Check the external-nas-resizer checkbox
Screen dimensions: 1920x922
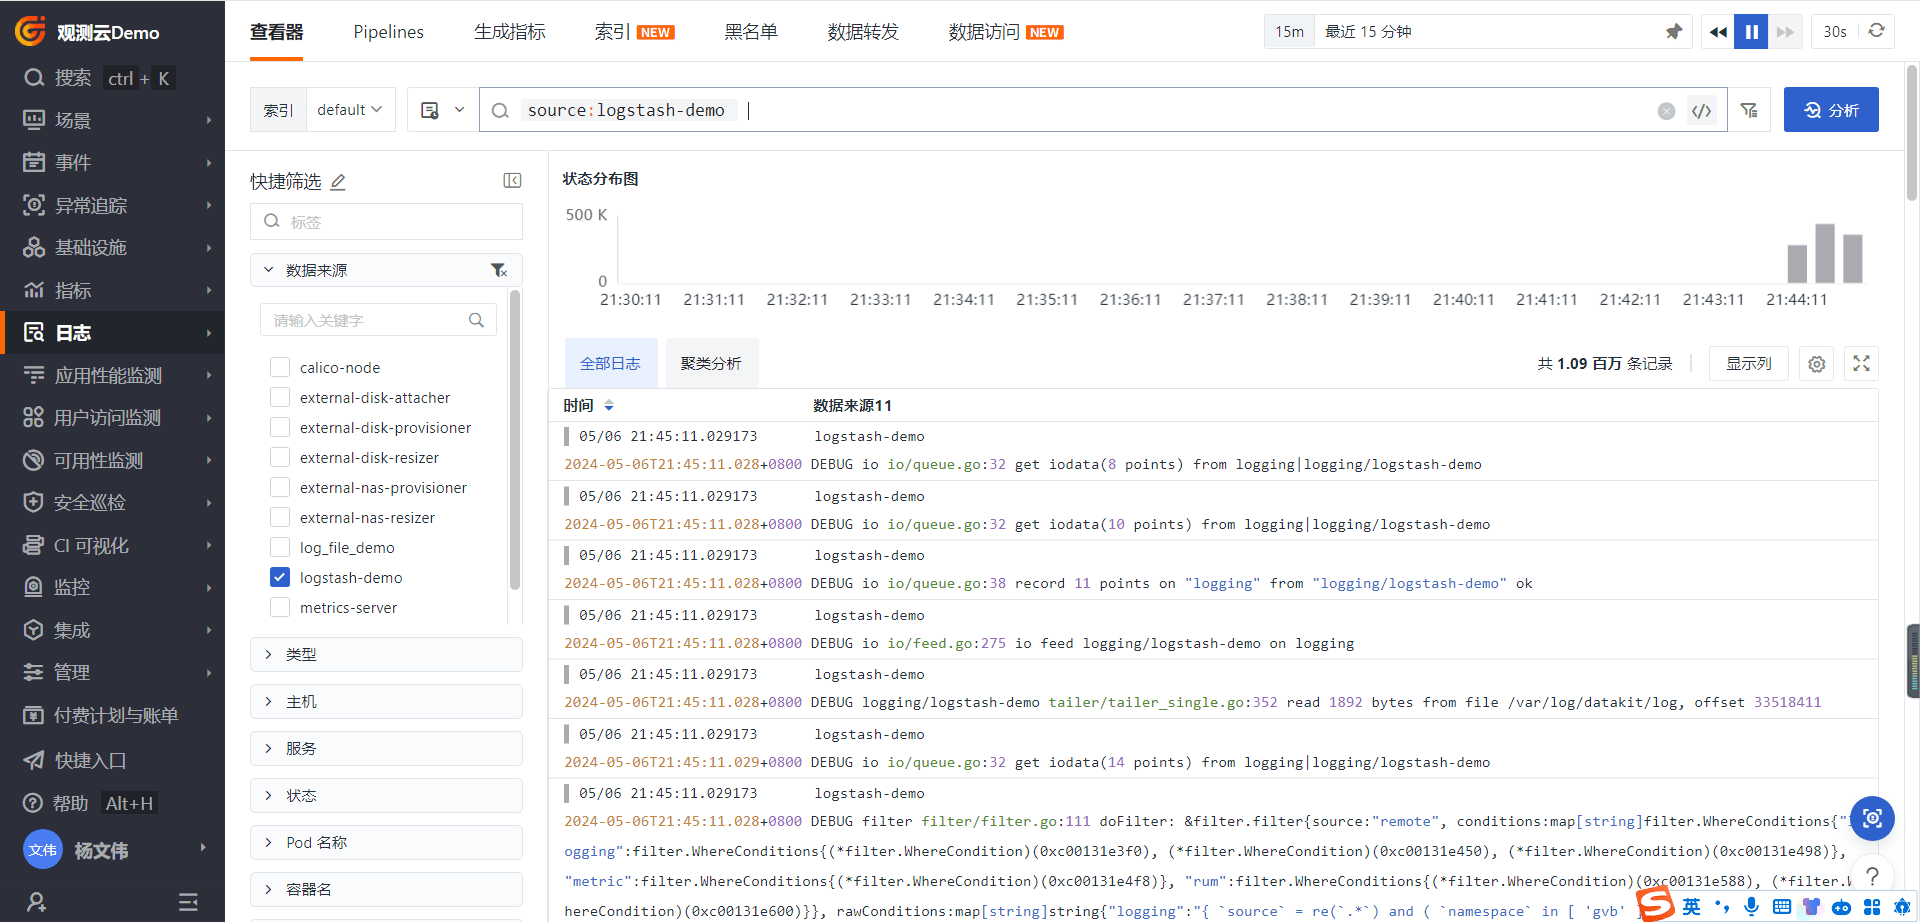280,517
